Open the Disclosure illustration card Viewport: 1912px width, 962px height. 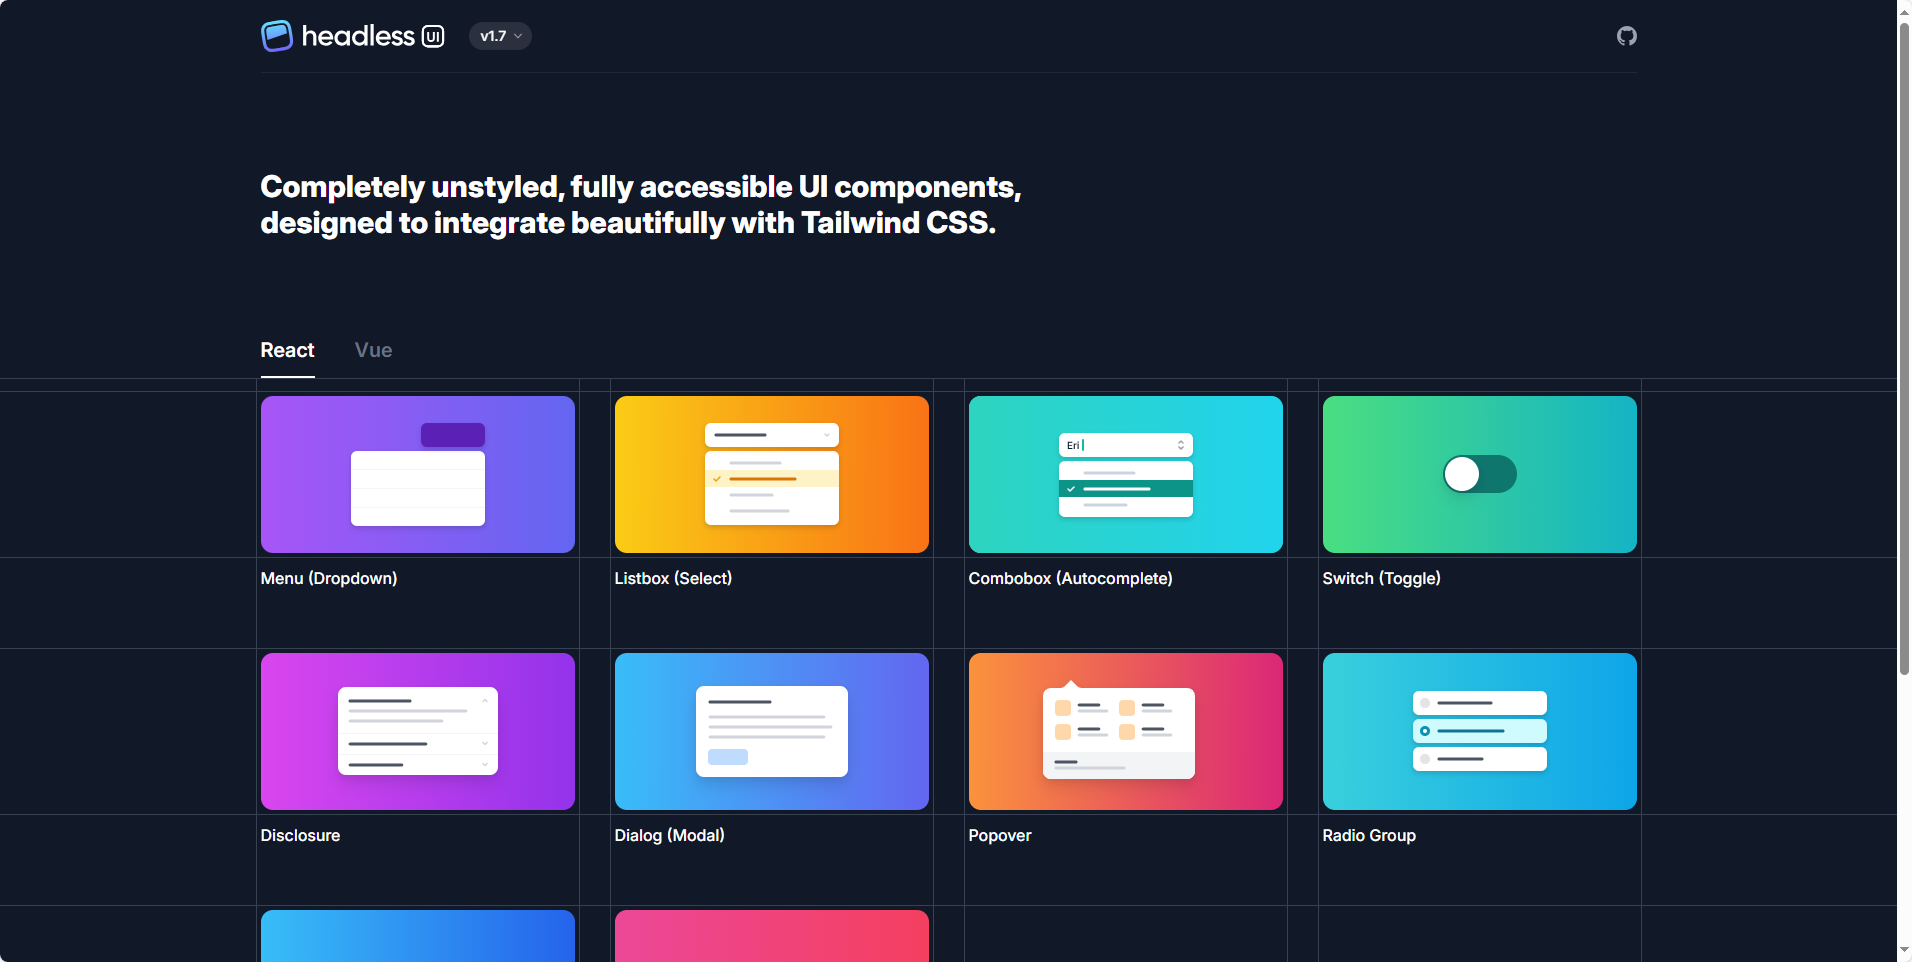417,731
